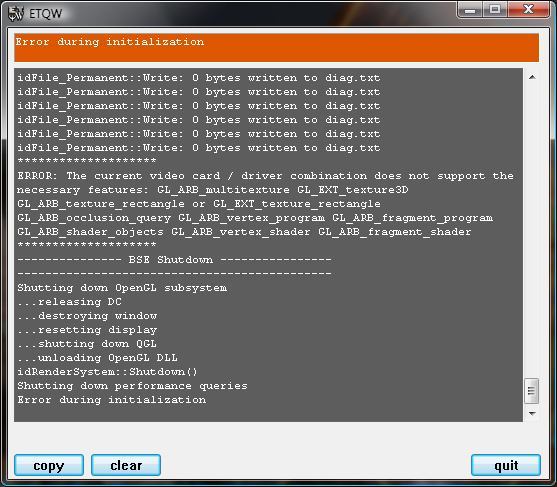Click the ETQW window title text

click(x=45, y=14)
